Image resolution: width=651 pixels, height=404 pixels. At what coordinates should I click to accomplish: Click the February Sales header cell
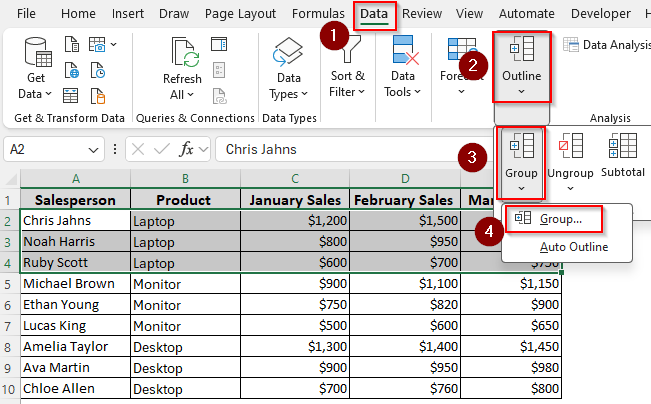click(405, 200)
